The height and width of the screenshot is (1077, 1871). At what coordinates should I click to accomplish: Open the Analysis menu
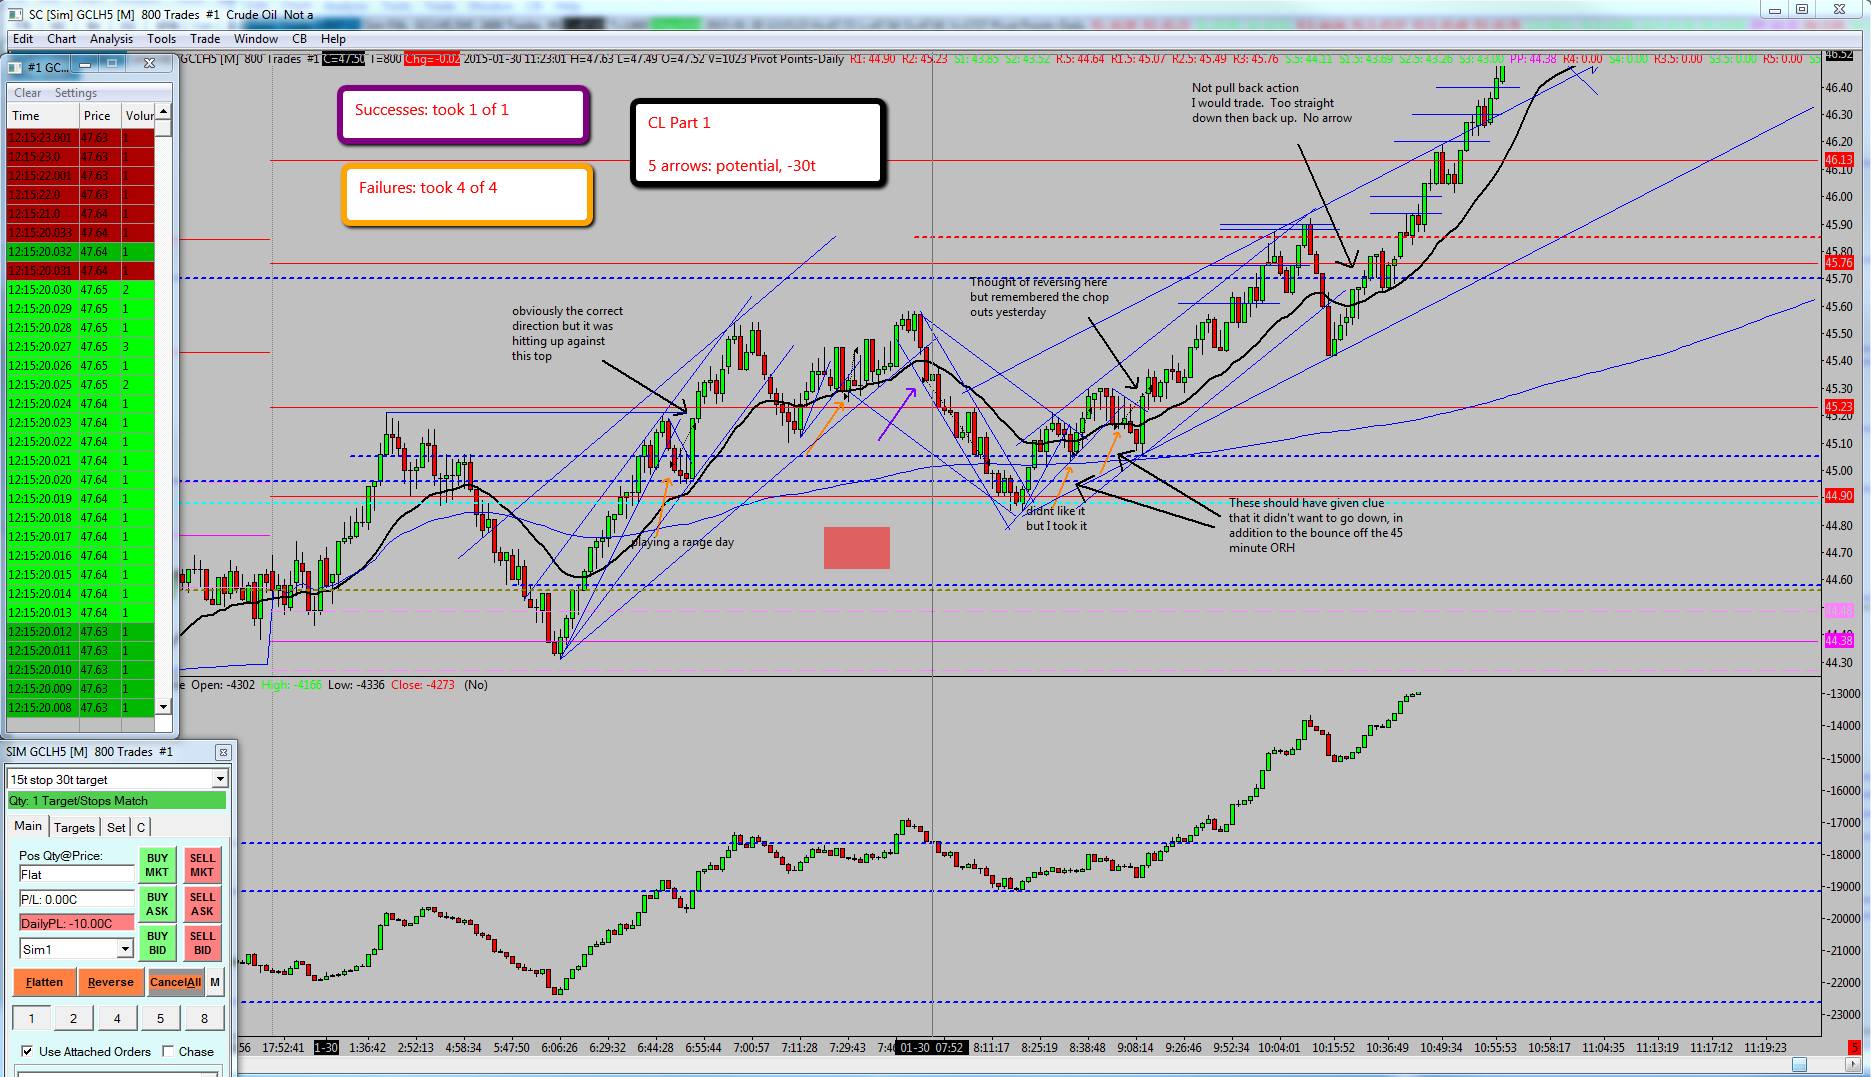(x=111, y=39)
